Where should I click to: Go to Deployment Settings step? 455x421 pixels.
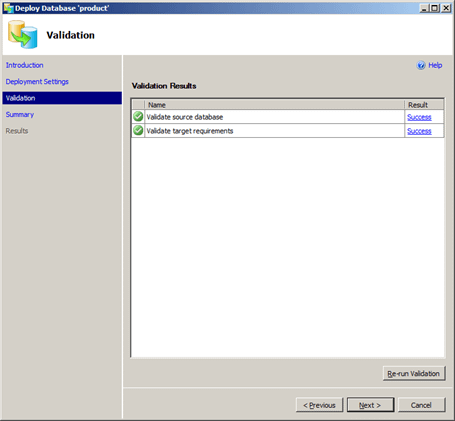tap(37, 82)
